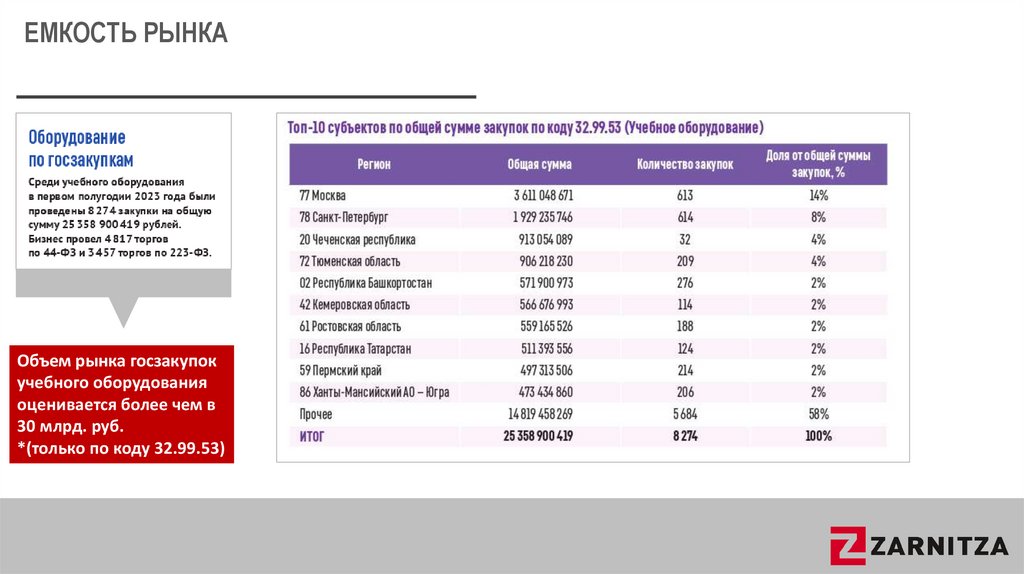The image size is (1024, 574).
Task: Click the total 25 358 900 419 in table
Action: coord(538,436)
